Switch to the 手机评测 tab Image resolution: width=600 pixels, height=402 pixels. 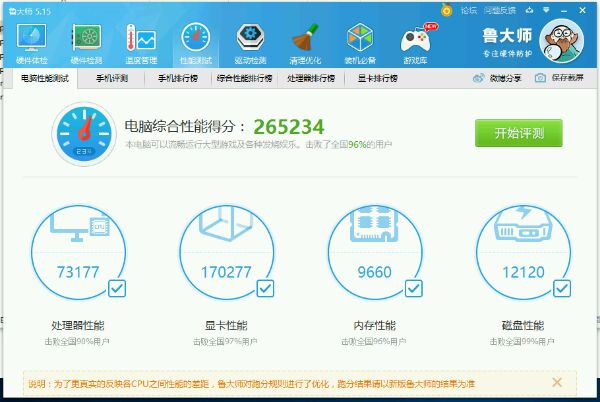pos(112,78)
